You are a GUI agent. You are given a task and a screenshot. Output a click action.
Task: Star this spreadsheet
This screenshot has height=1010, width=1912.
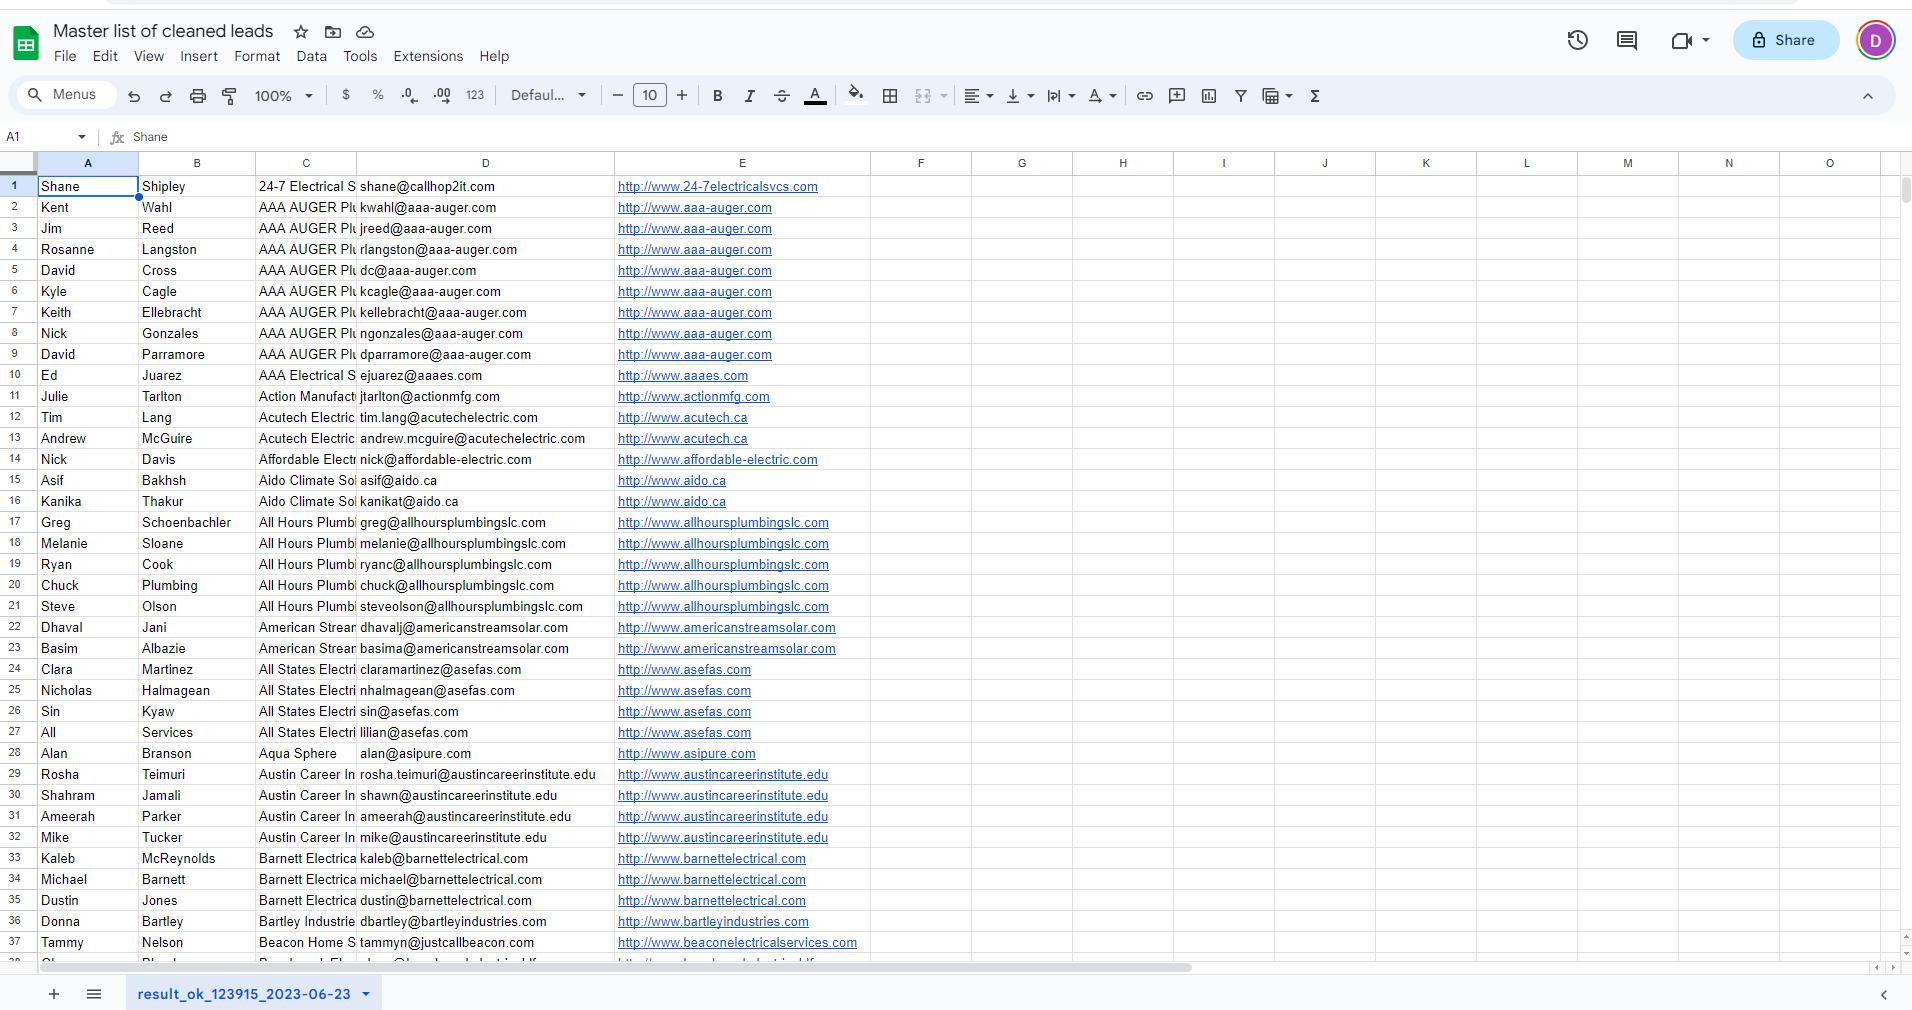tap(301, 32)
